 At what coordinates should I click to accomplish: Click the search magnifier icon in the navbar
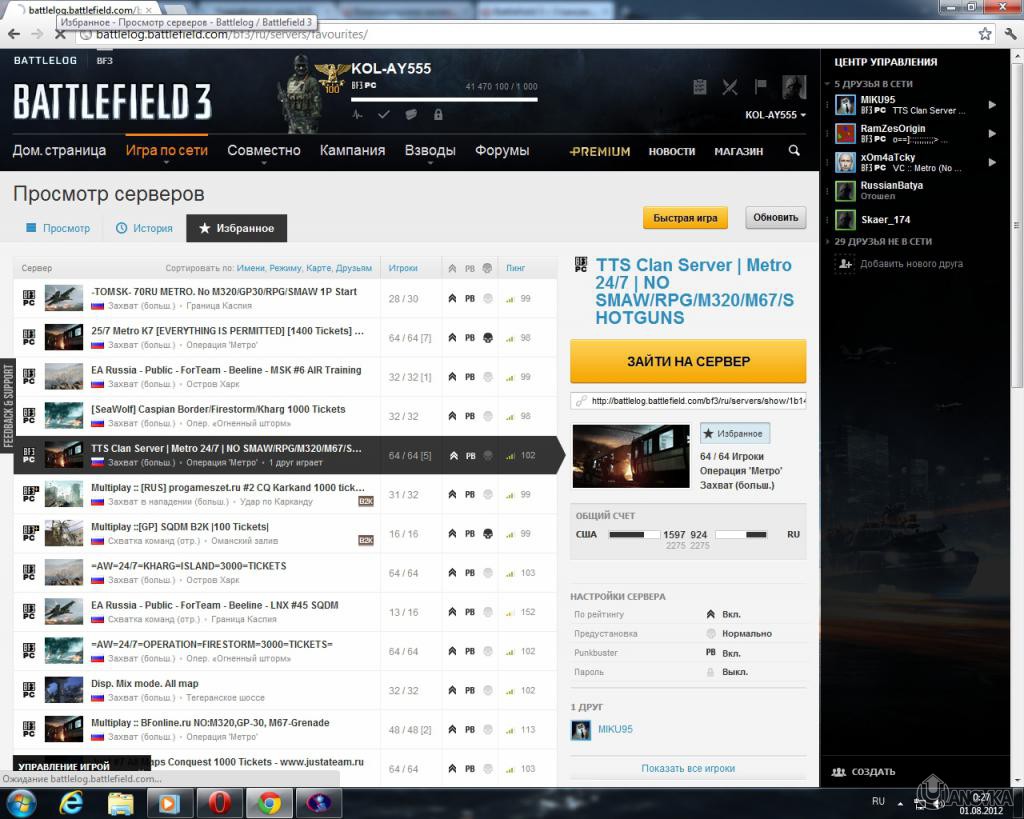[x=794, y=151]
